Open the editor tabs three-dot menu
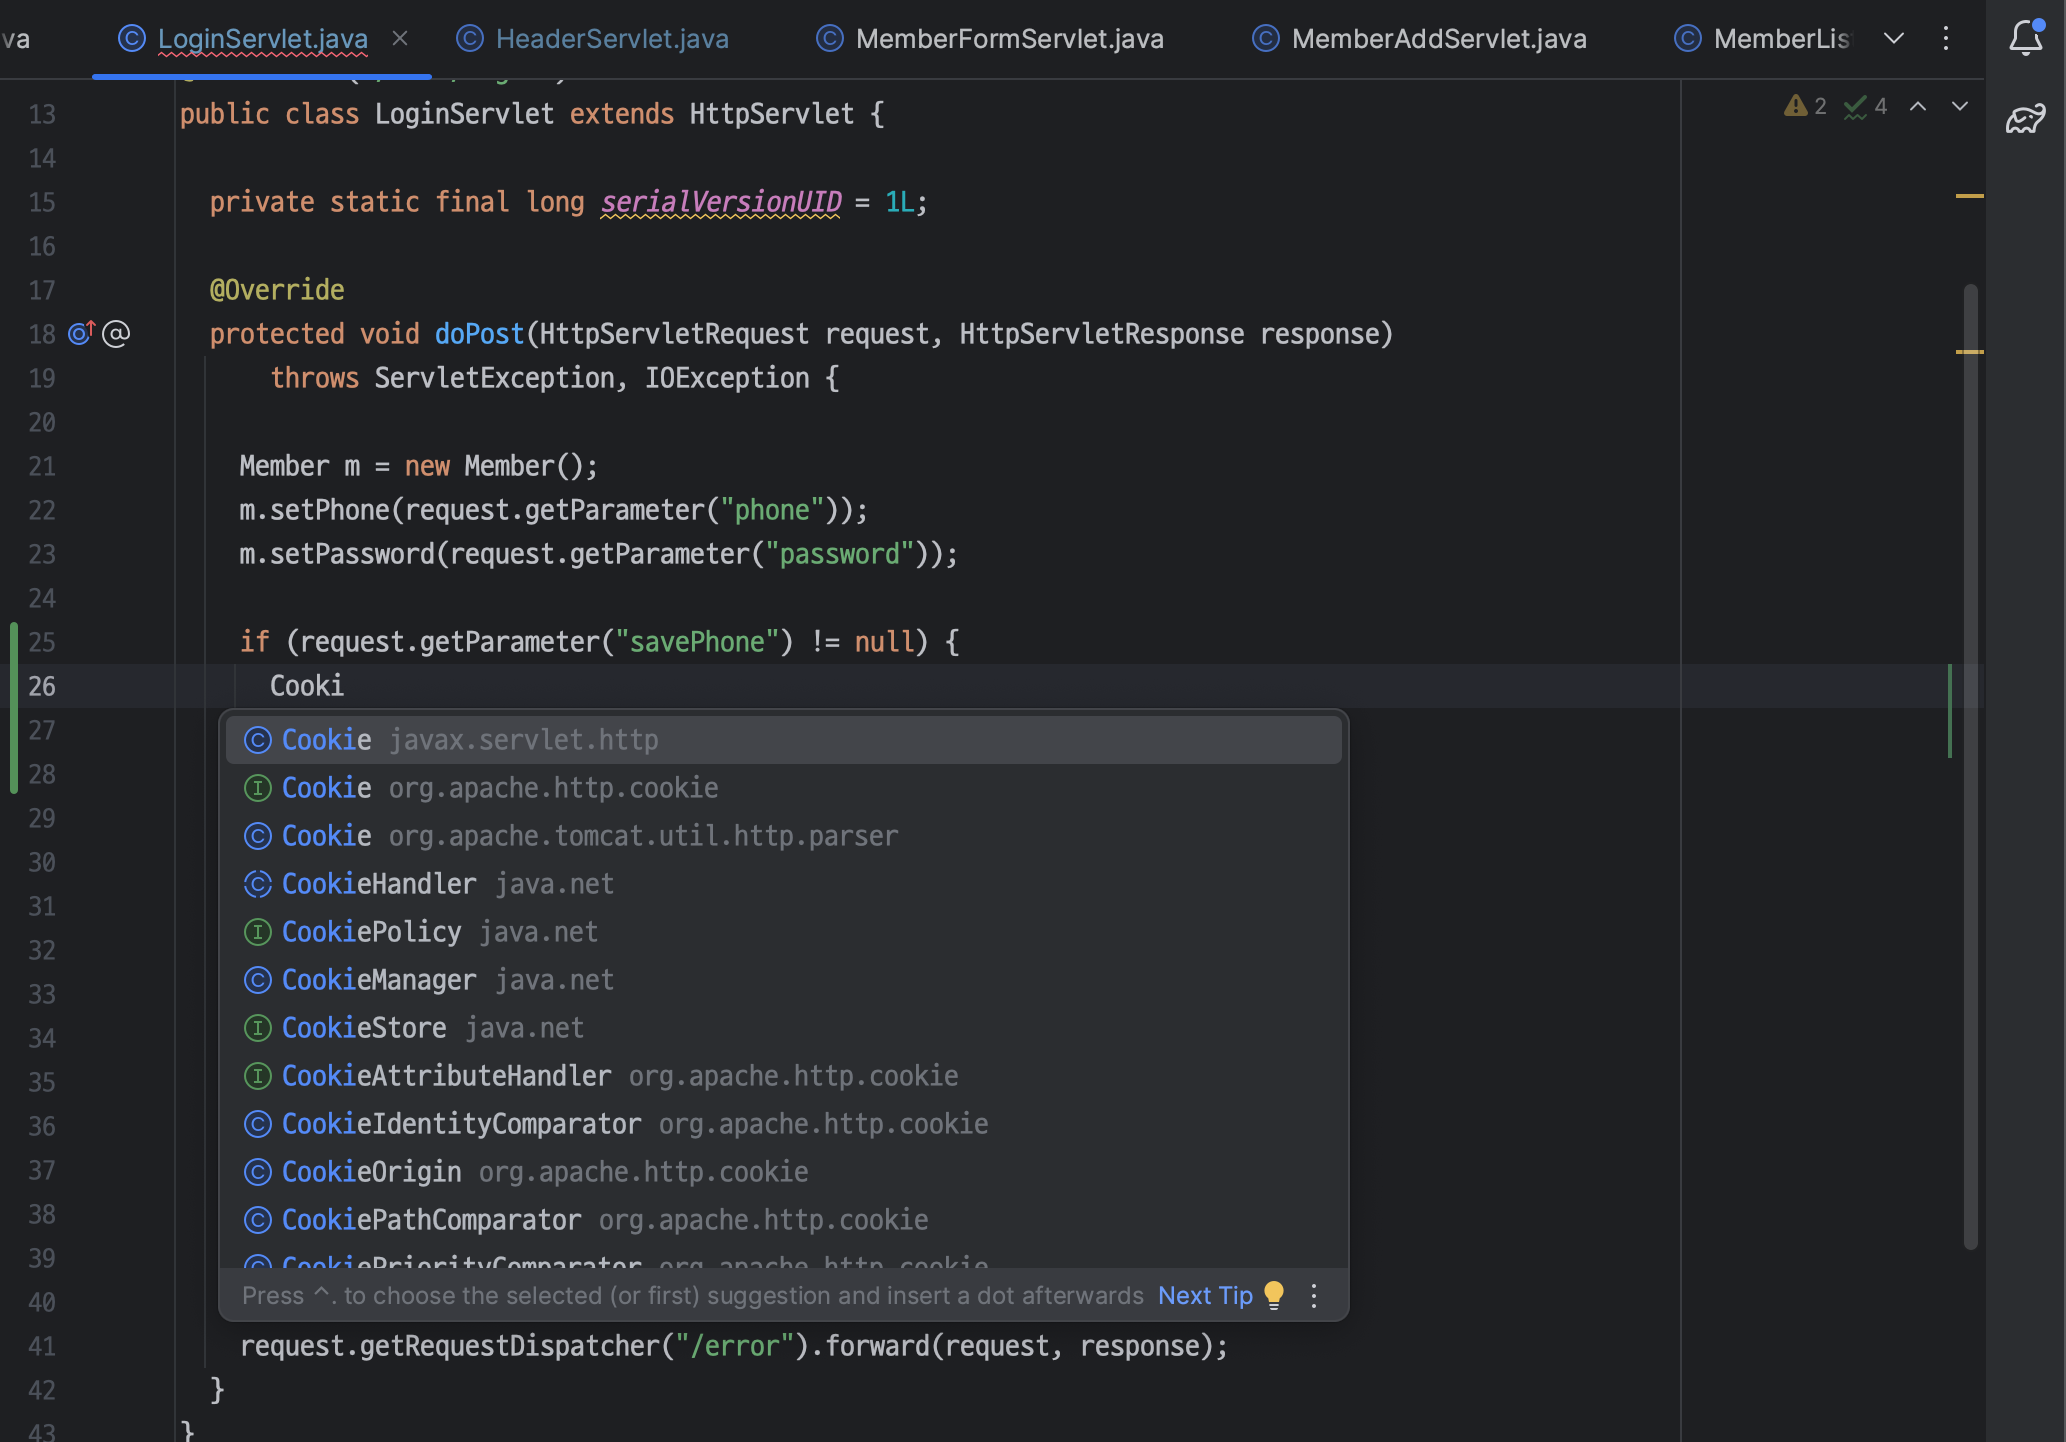Image resolution: width=2066 pixels, height=1442 pixels. 1945,38
